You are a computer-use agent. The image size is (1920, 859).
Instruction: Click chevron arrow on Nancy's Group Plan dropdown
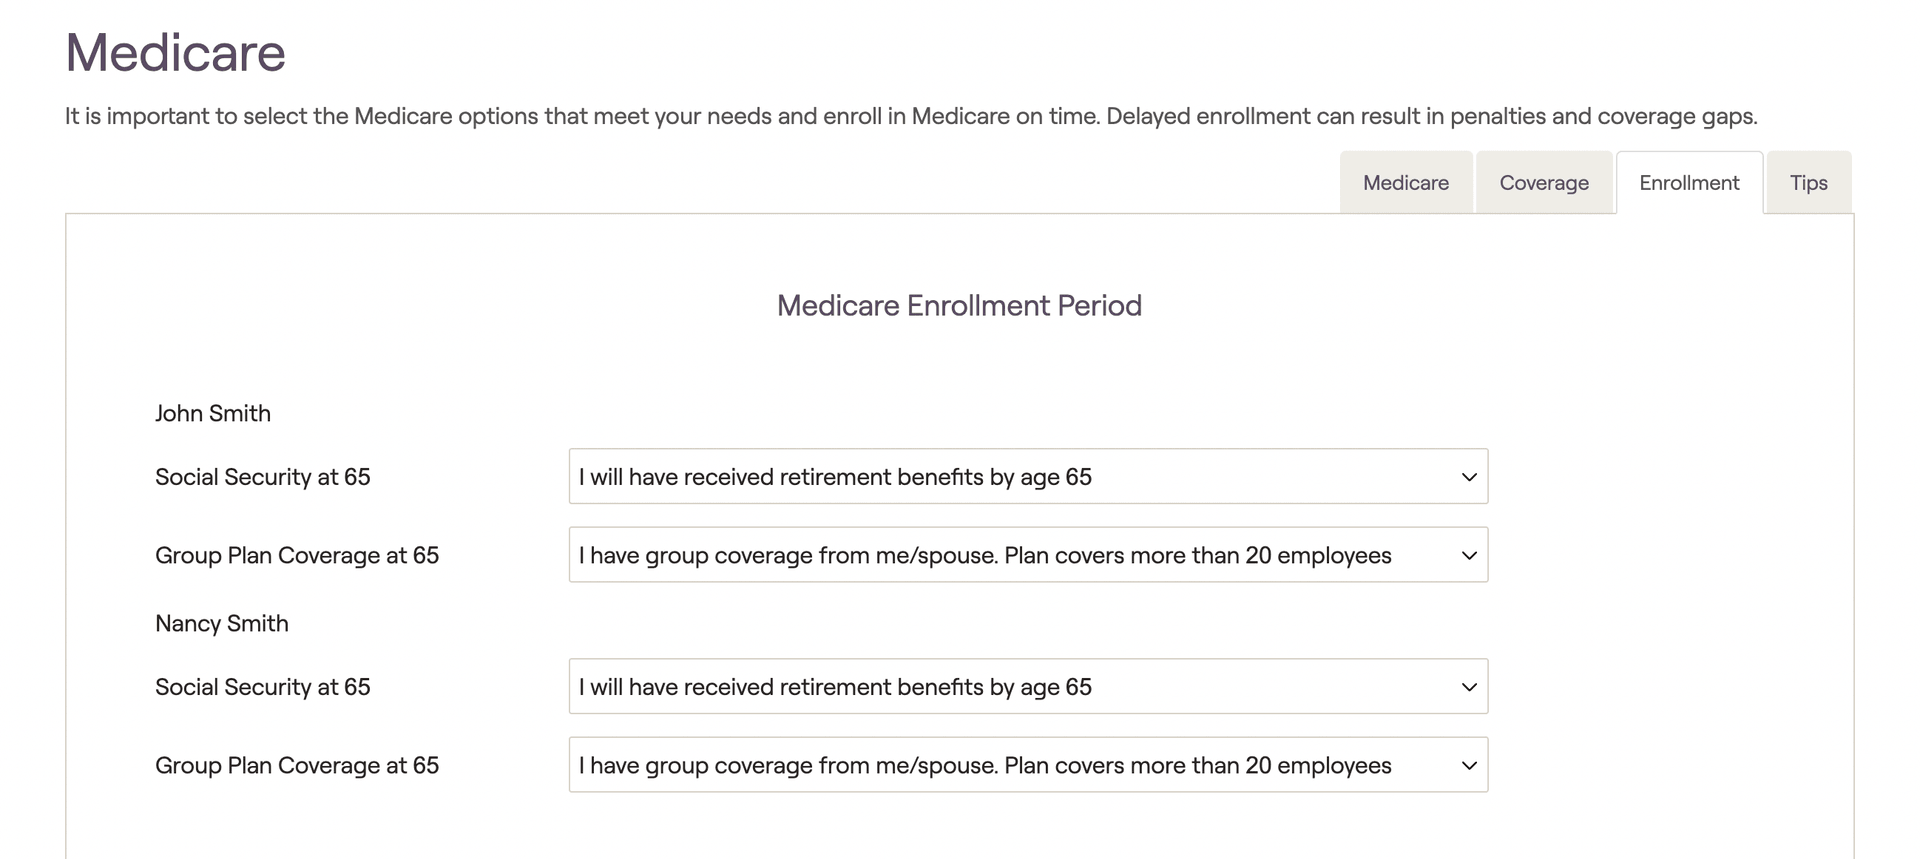point(1468,765)
